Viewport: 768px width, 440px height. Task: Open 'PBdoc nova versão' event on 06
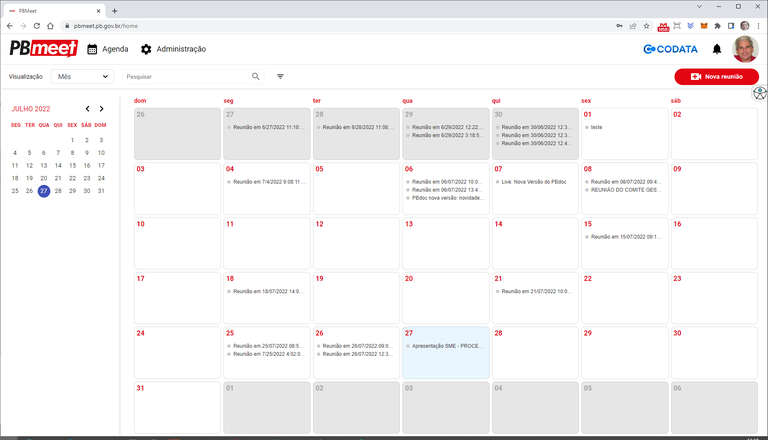coord(448,198)
